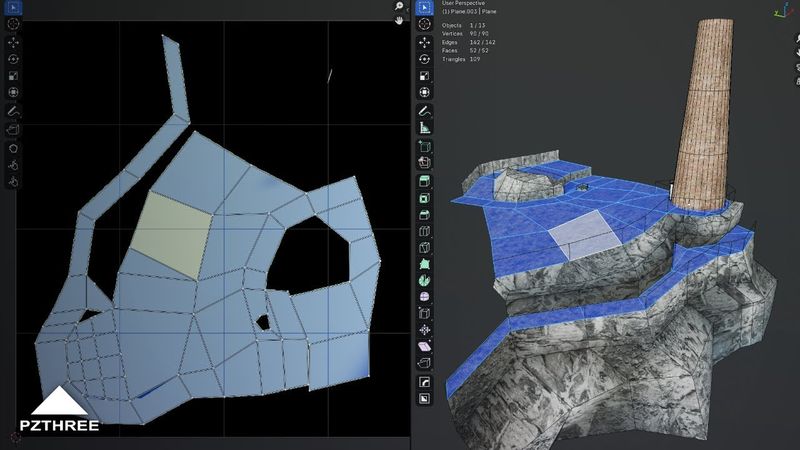The width and height of the screenshot is (800, 450).
Task: Select the 3D viewport Scale tool
Action: 424,75
